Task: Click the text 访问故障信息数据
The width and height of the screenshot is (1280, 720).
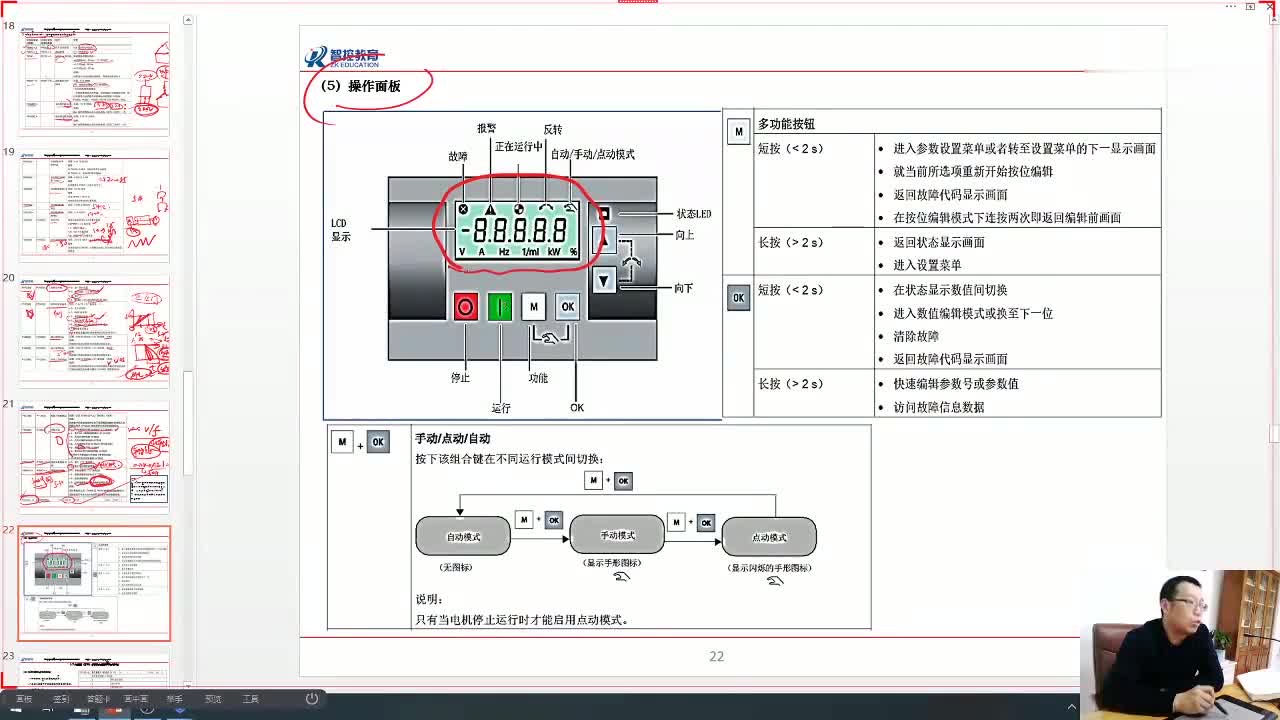Action: pyautogui.click(x=939, y=407)
